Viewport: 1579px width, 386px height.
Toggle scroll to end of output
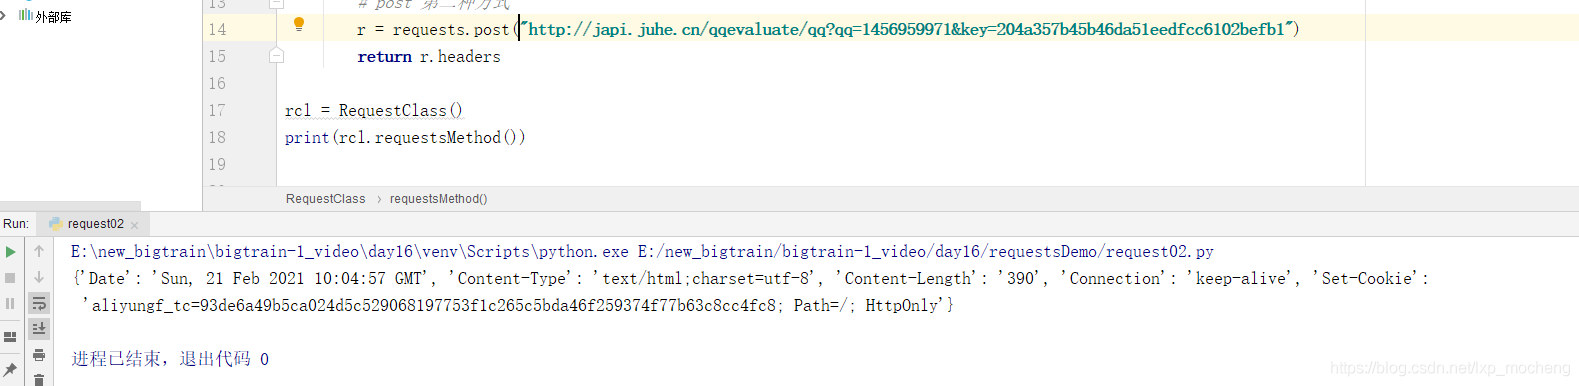click(x=39, y=328)
